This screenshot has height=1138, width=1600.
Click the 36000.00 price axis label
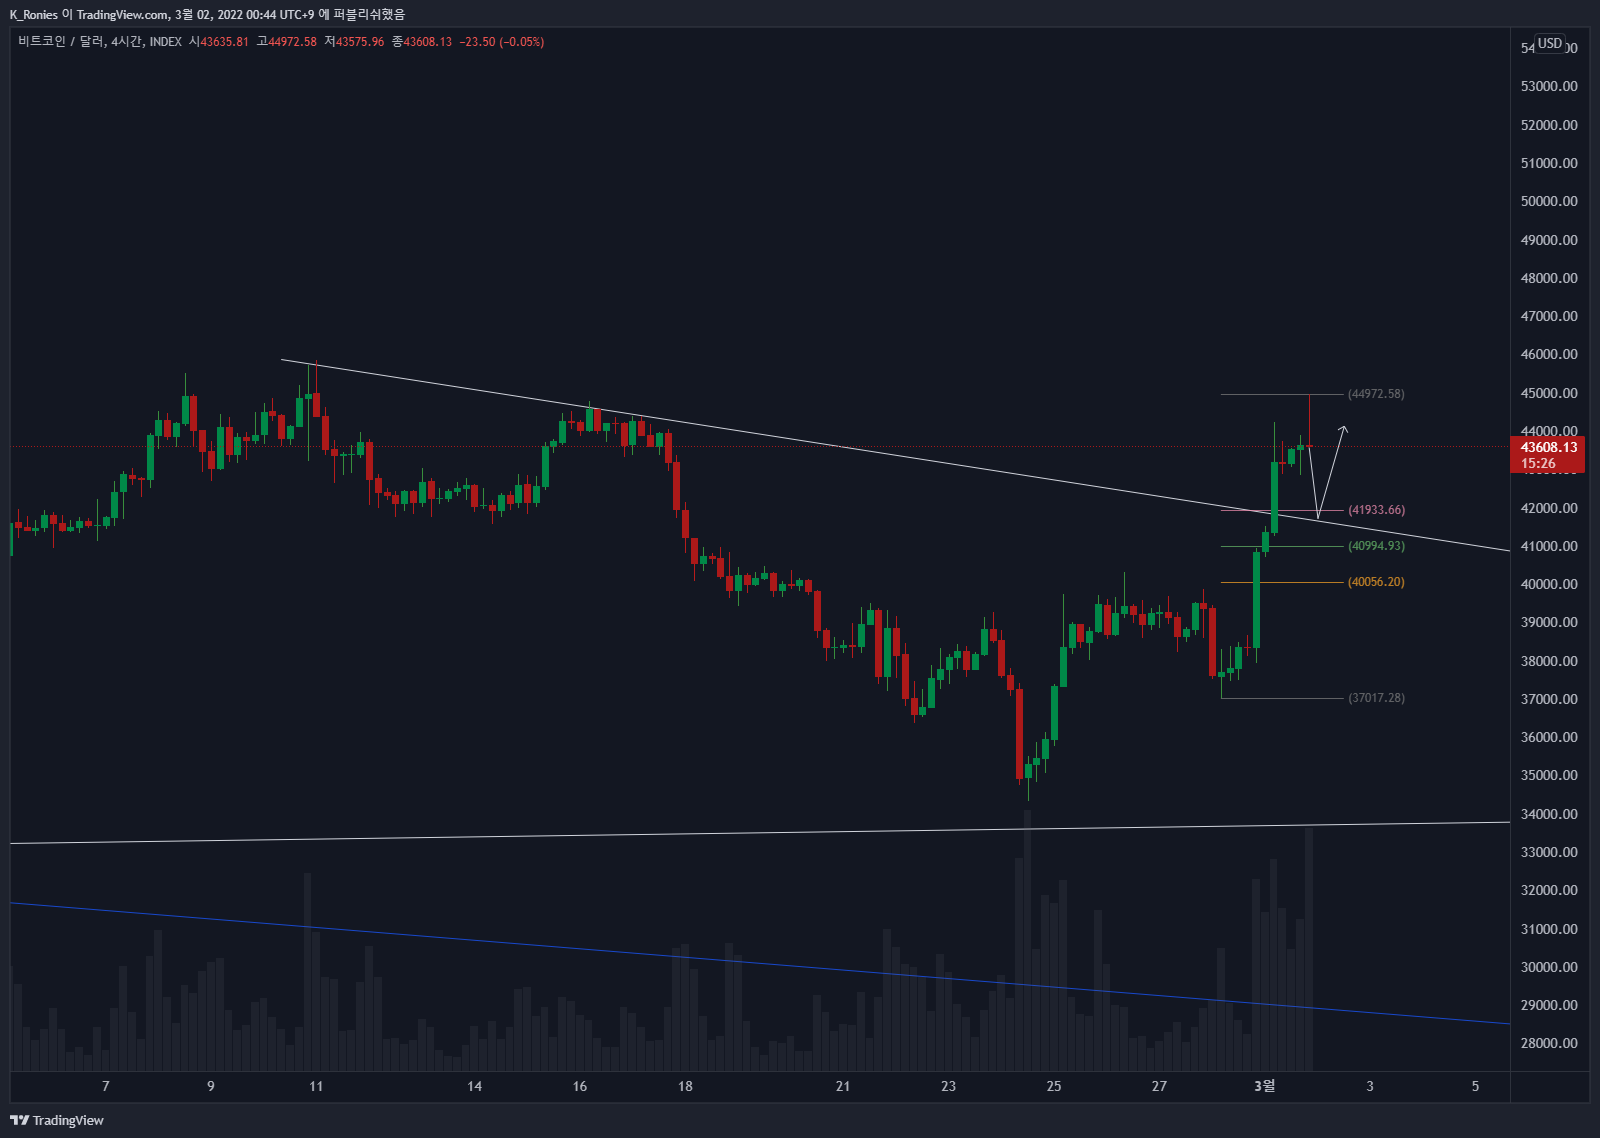(1549, 737)
